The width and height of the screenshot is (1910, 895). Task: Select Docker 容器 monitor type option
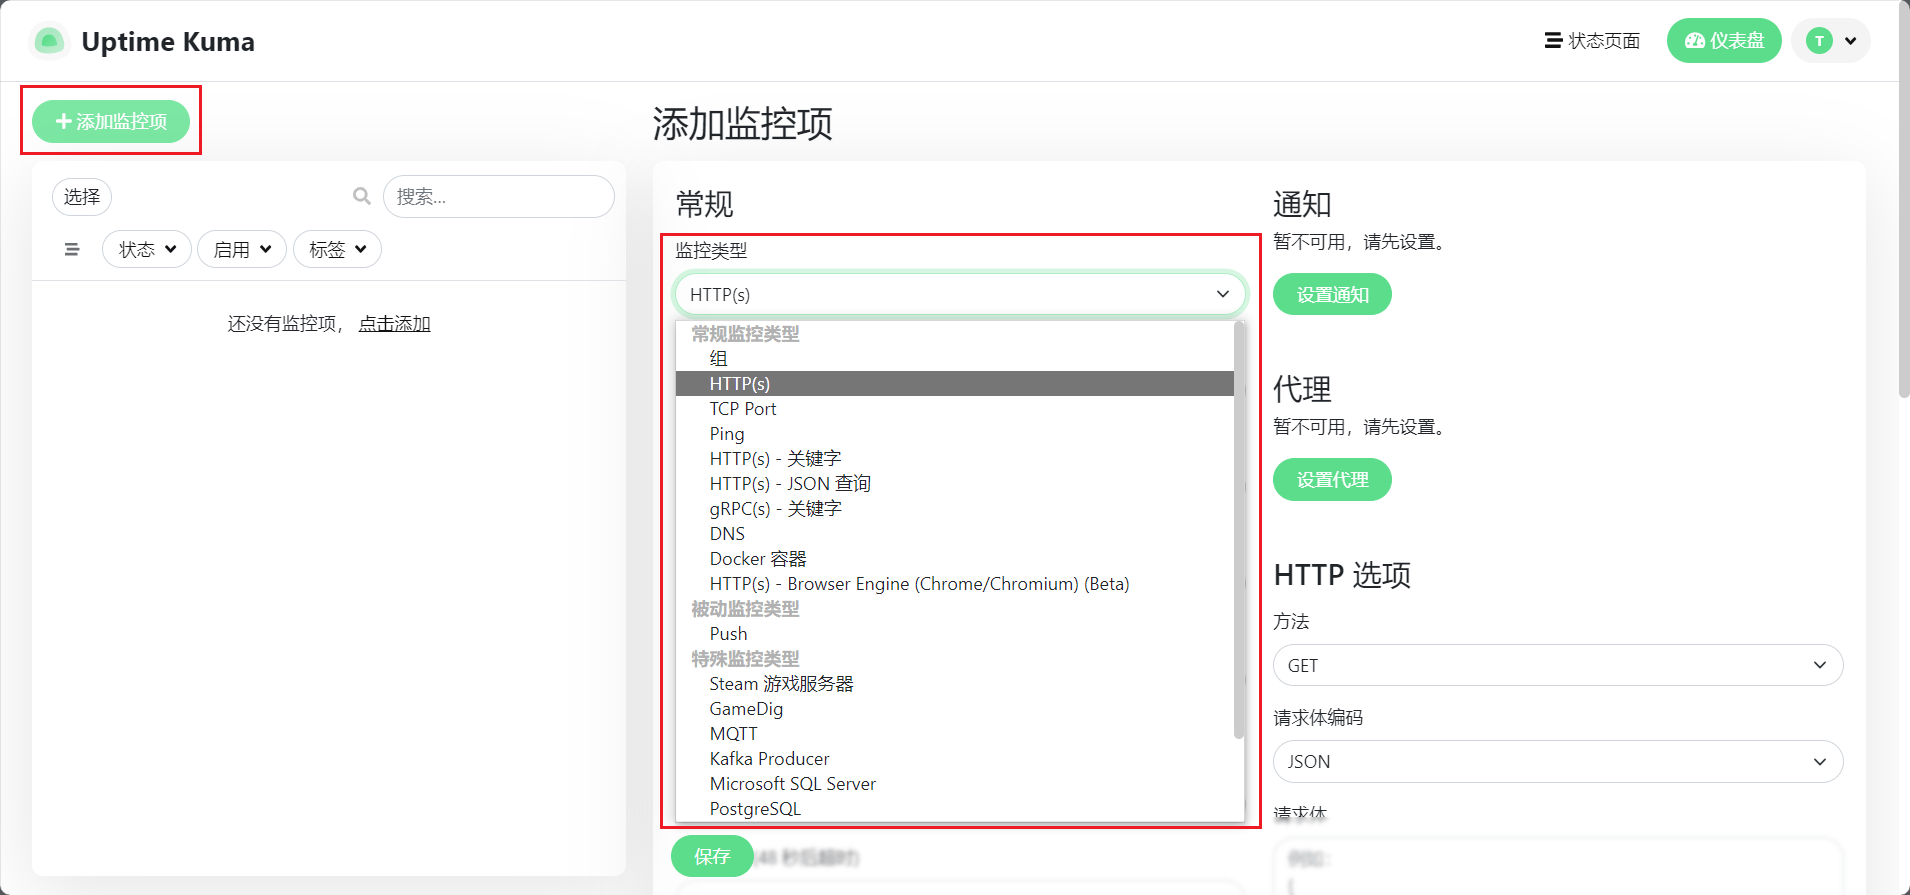click(x=758, y=559)
